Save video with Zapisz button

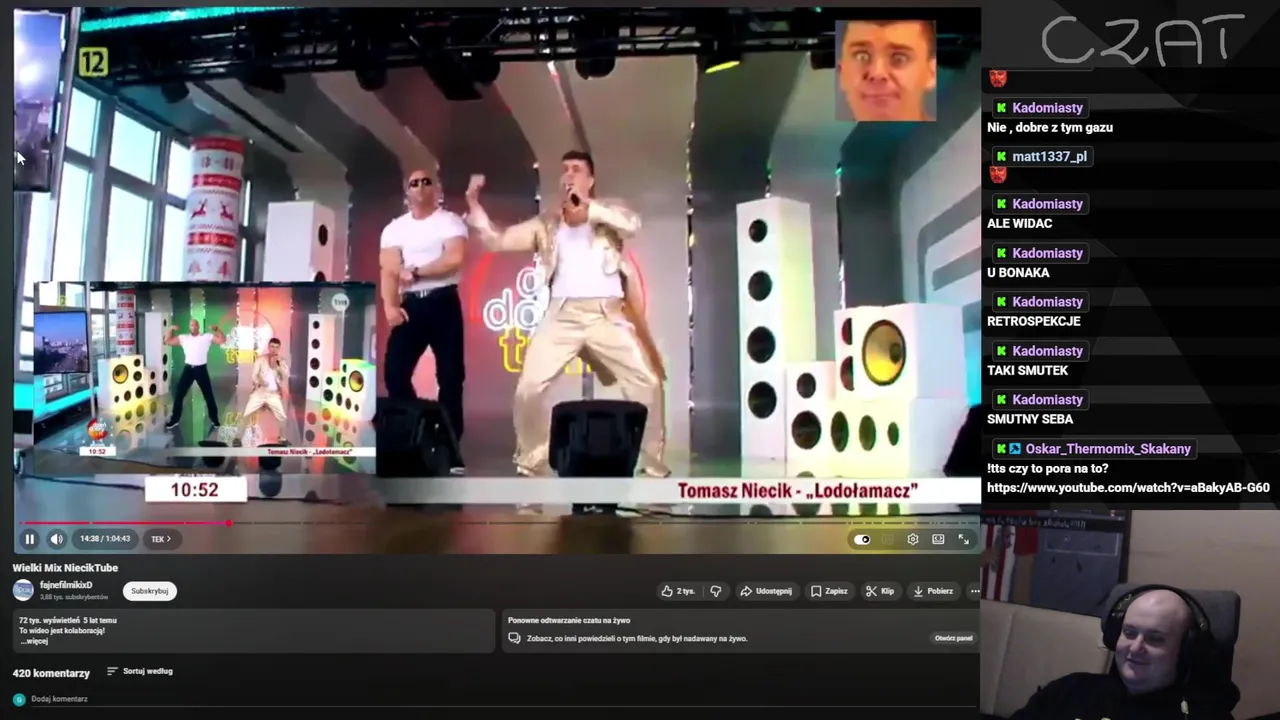(x=829, y=591)
